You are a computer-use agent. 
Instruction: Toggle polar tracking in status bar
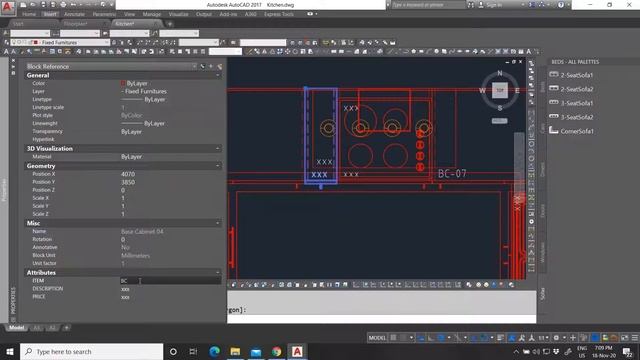[441, 338]
